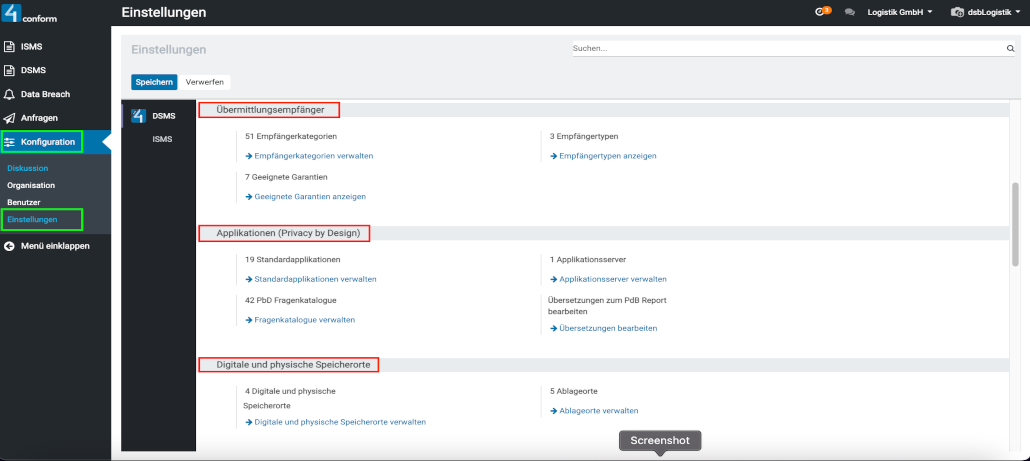The height and width of the screenshot is (461, 1030).
Task: Click the Data Breach bell icon
Action: [10, 94]
